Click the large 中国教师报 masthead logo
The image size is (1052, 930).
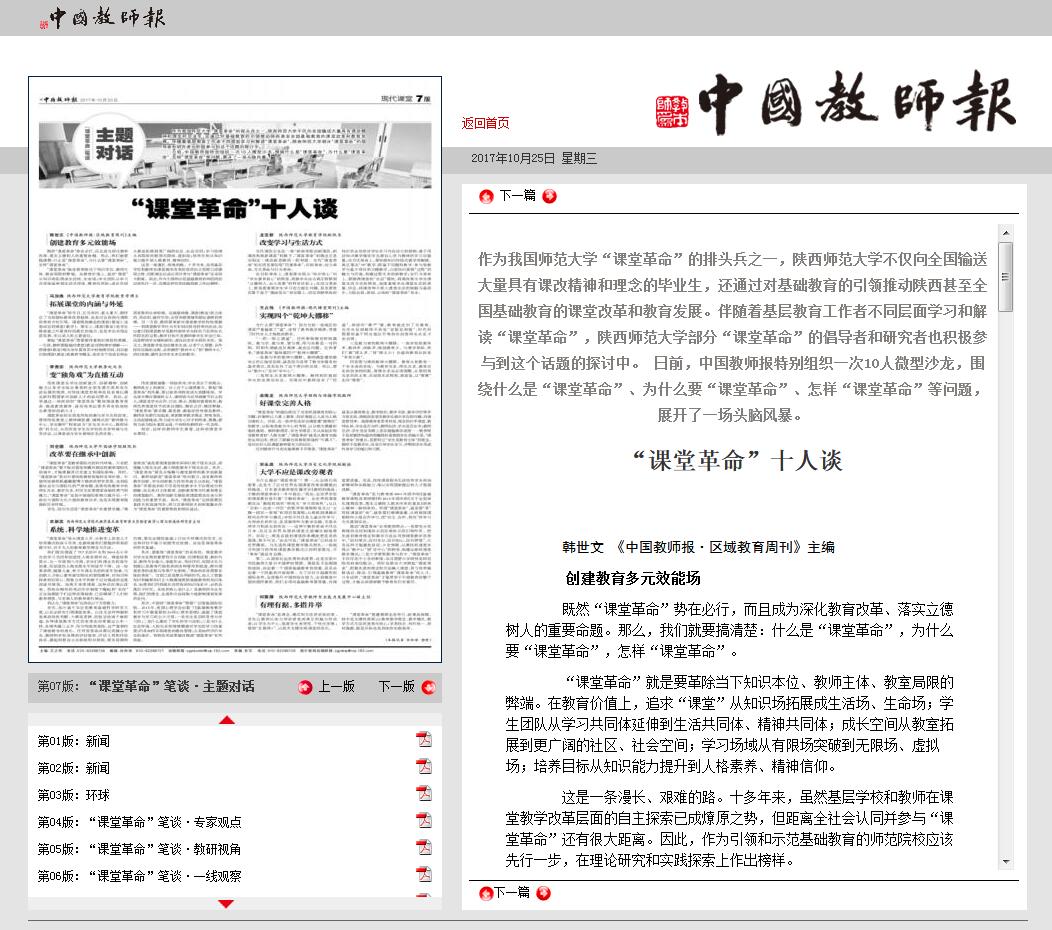(836, 101)
